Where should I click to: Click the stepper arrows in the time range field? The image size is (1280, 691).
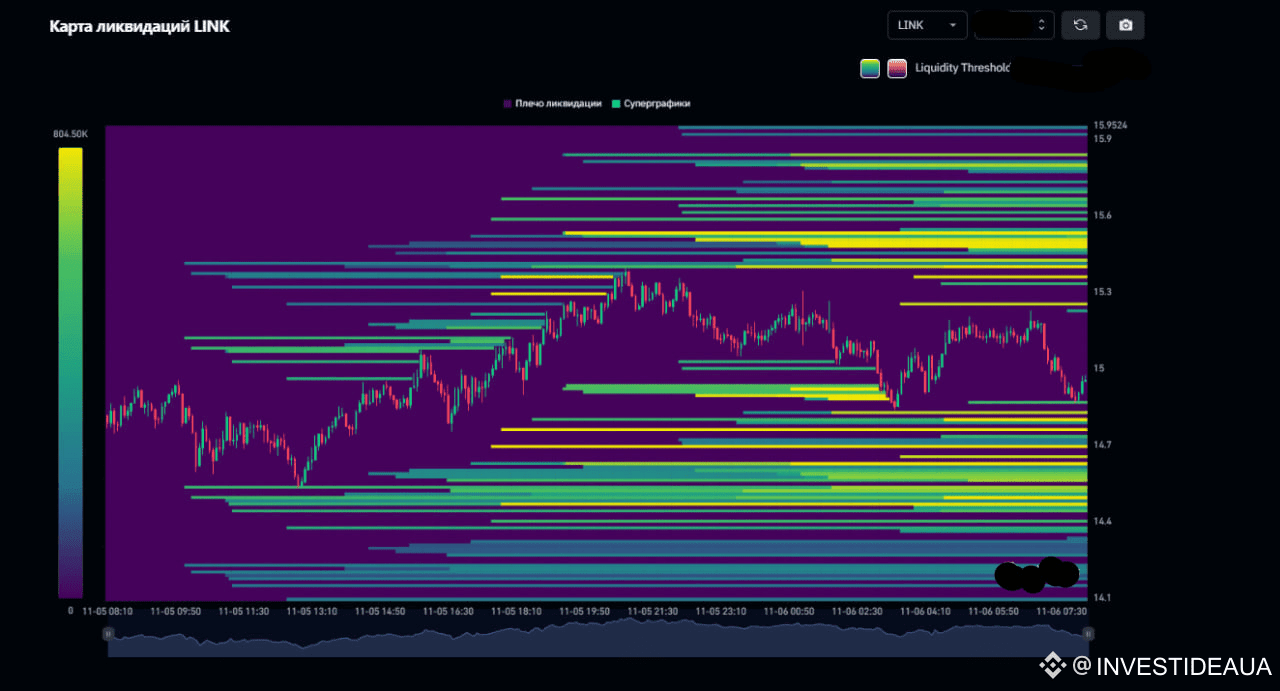[1043, 25]
